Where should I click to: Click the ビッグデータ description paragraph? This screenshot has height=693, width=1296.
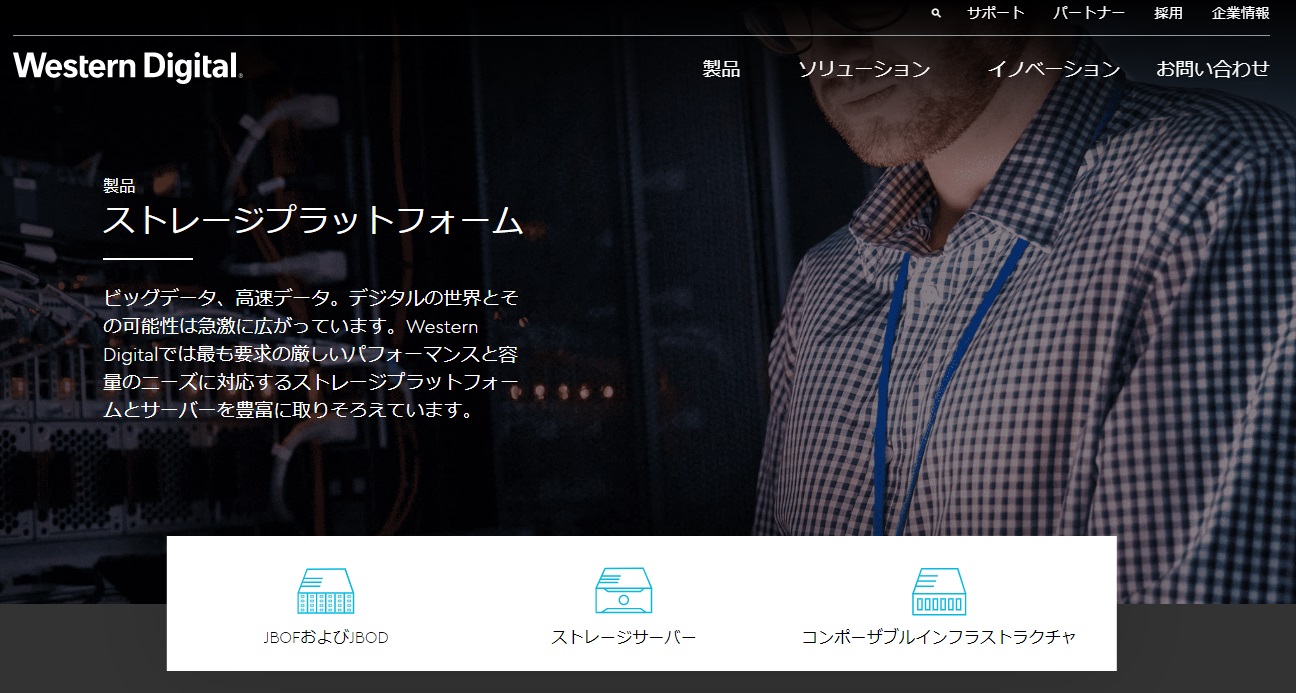coord(312,354)
